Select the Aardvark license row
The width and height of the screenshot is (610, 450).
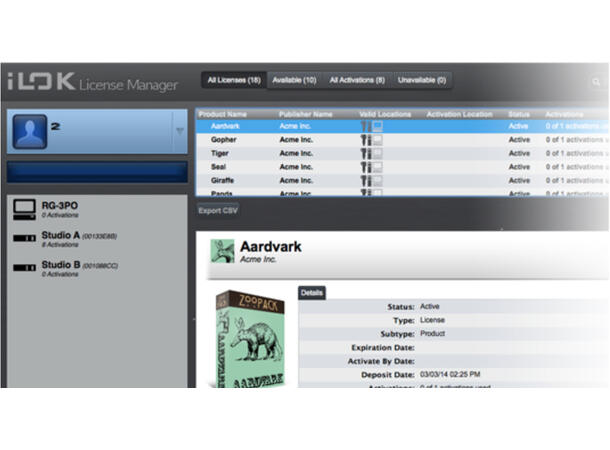click(x=402, y=126)
